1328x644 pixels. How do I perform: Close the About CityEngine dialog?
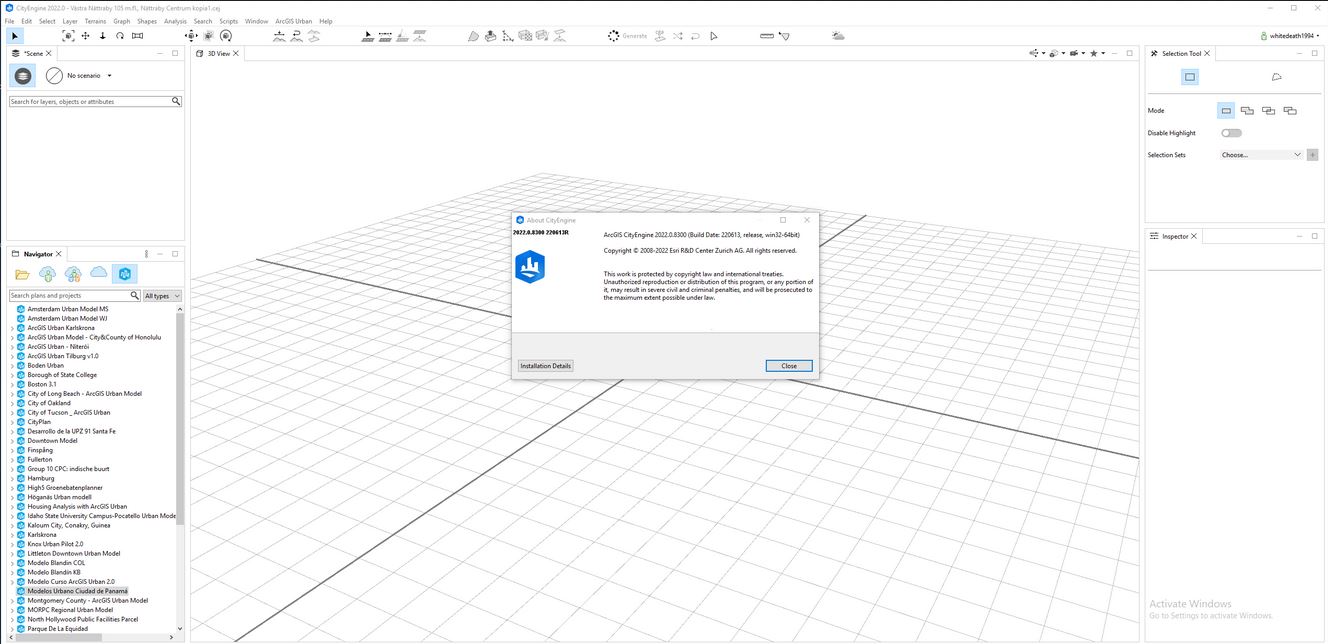tap(788, 365)
